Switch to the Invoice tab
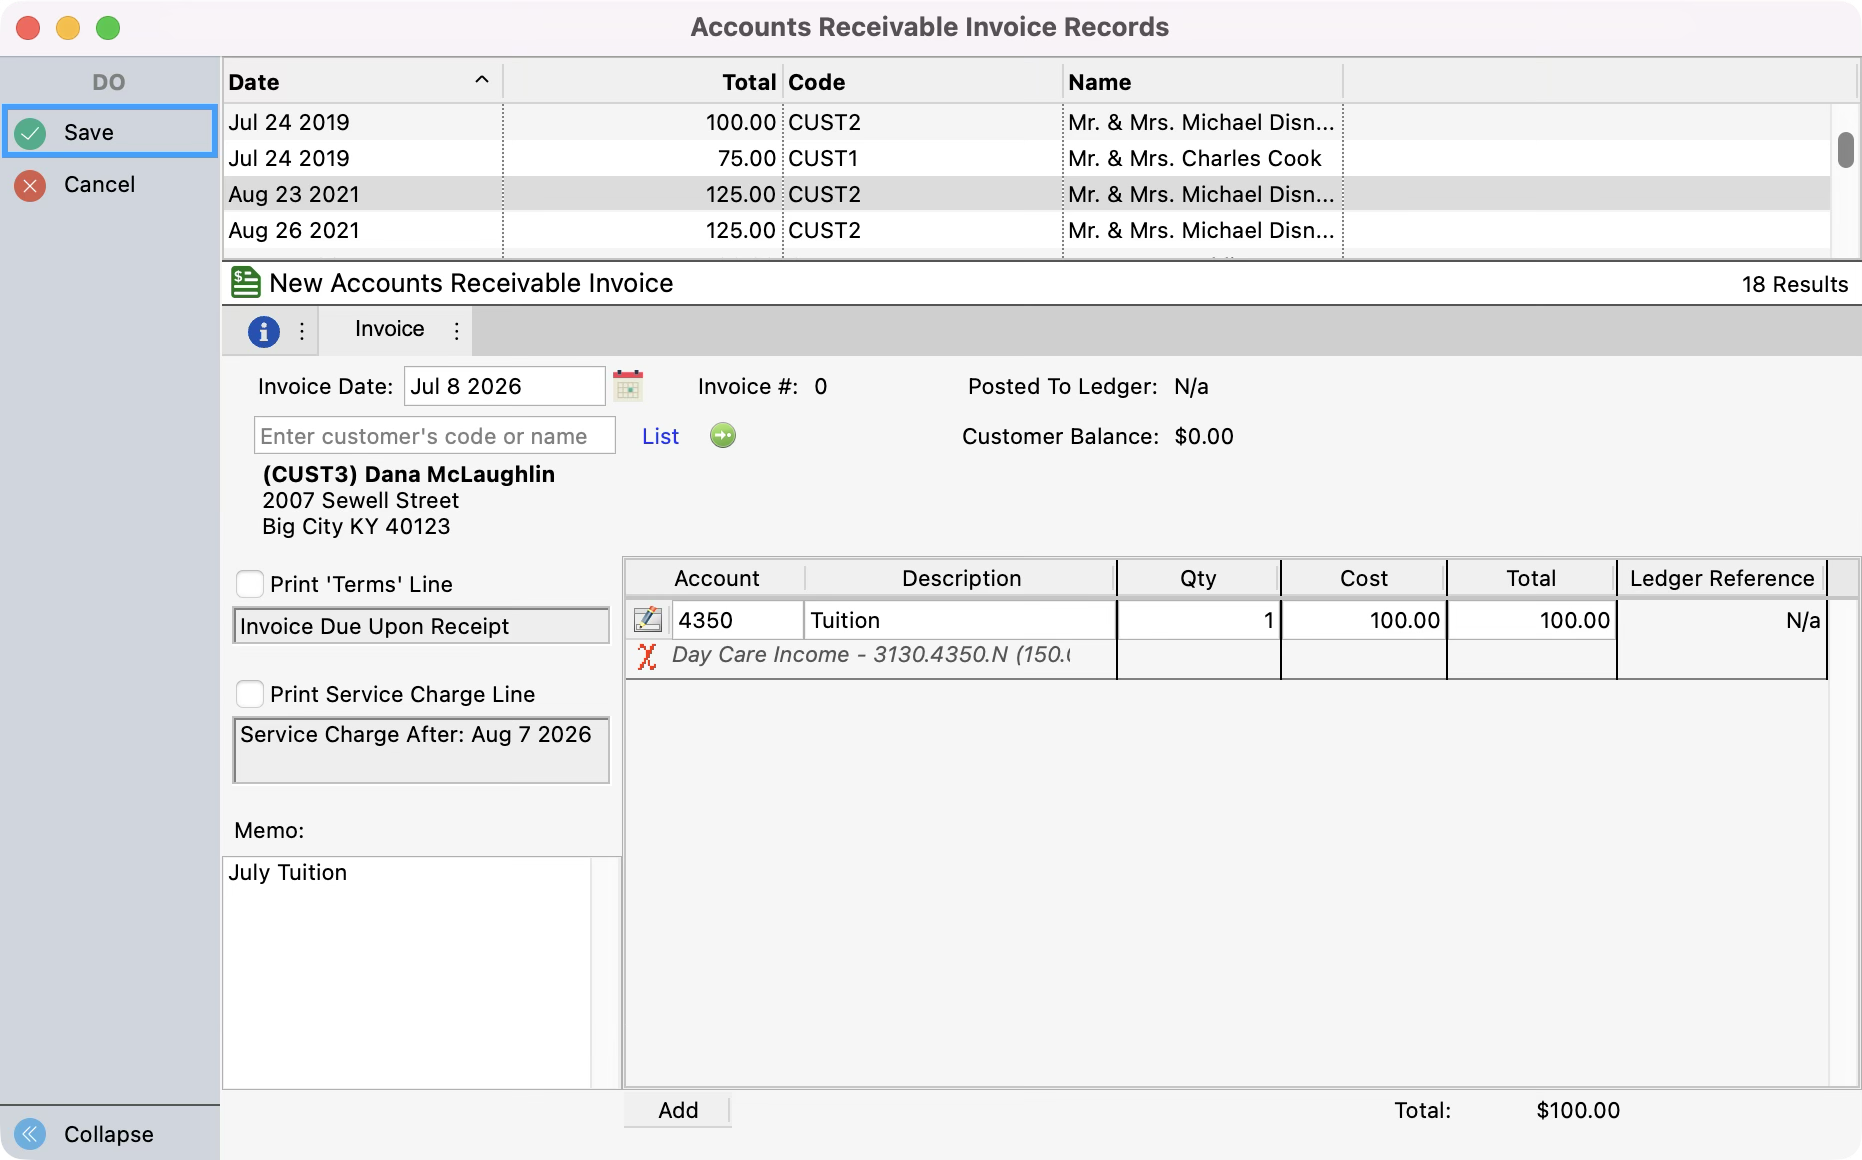The width and height of the screenshot is (1862, 1160). pos(389,329)
